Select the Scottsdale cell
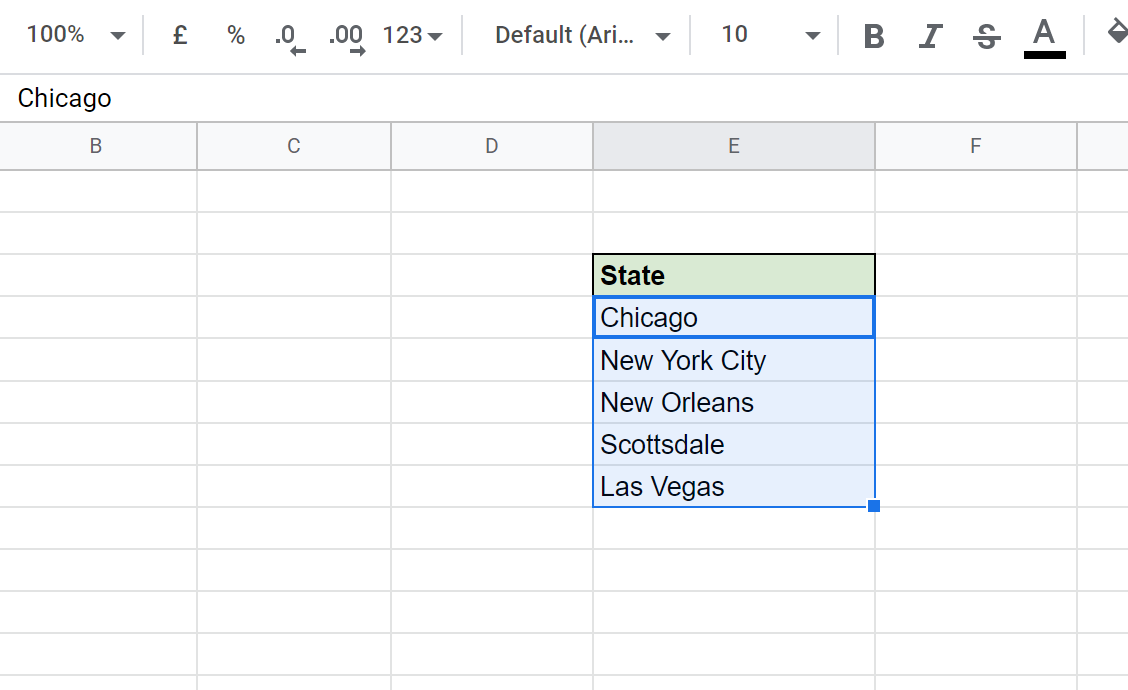Screen dimensions: 1128x690 pos(734,444)
